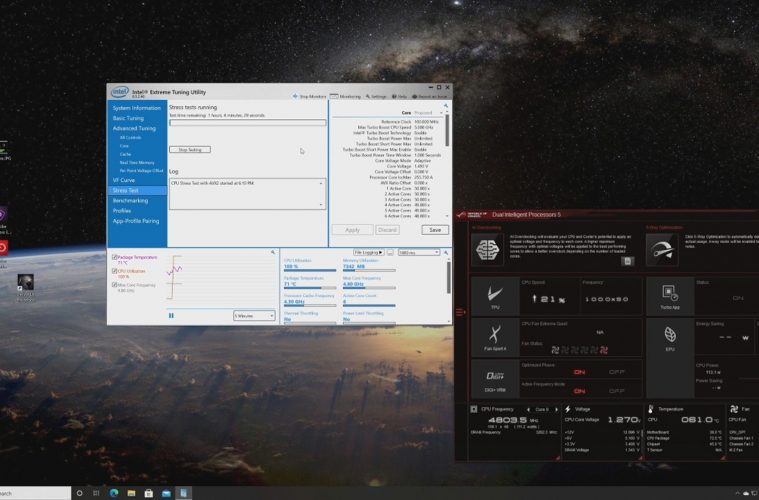The height and width of the screenshot is (500, 759).
Task: Click the Fan panel icon
Action: click(734, 409)
